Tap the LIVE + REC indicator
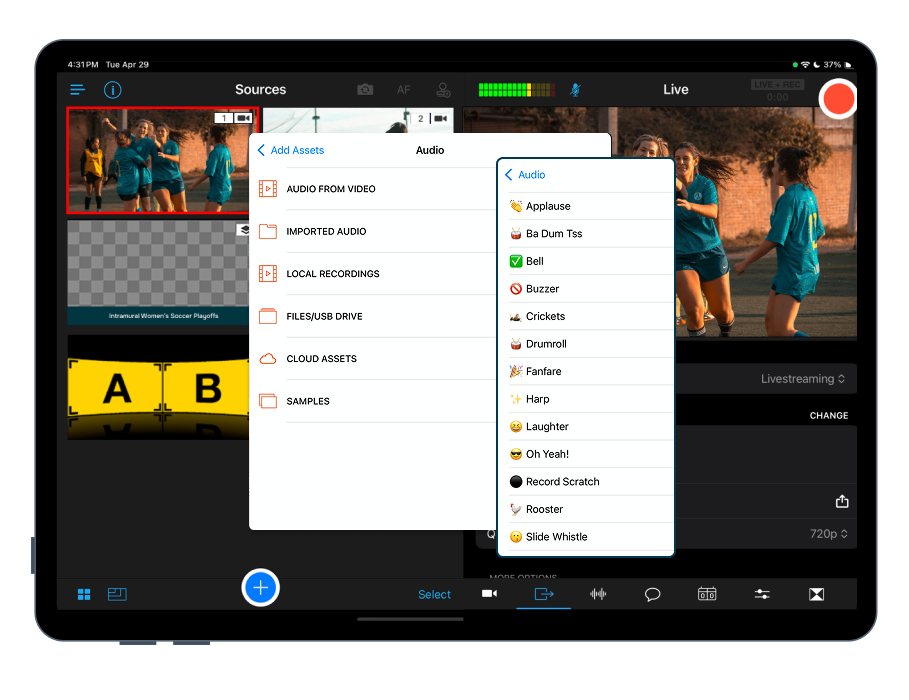 pyautogui.click(x=777, y=85)
